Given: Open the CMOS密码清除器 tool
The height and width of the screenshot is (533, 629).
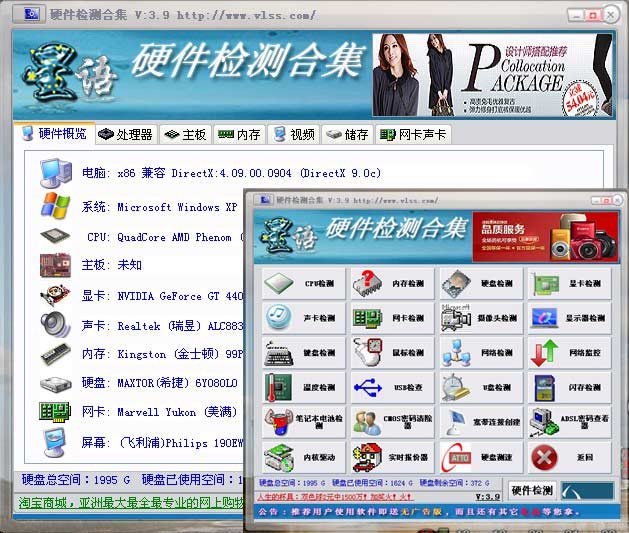Looking at the screenshot, I should [392, 422].
